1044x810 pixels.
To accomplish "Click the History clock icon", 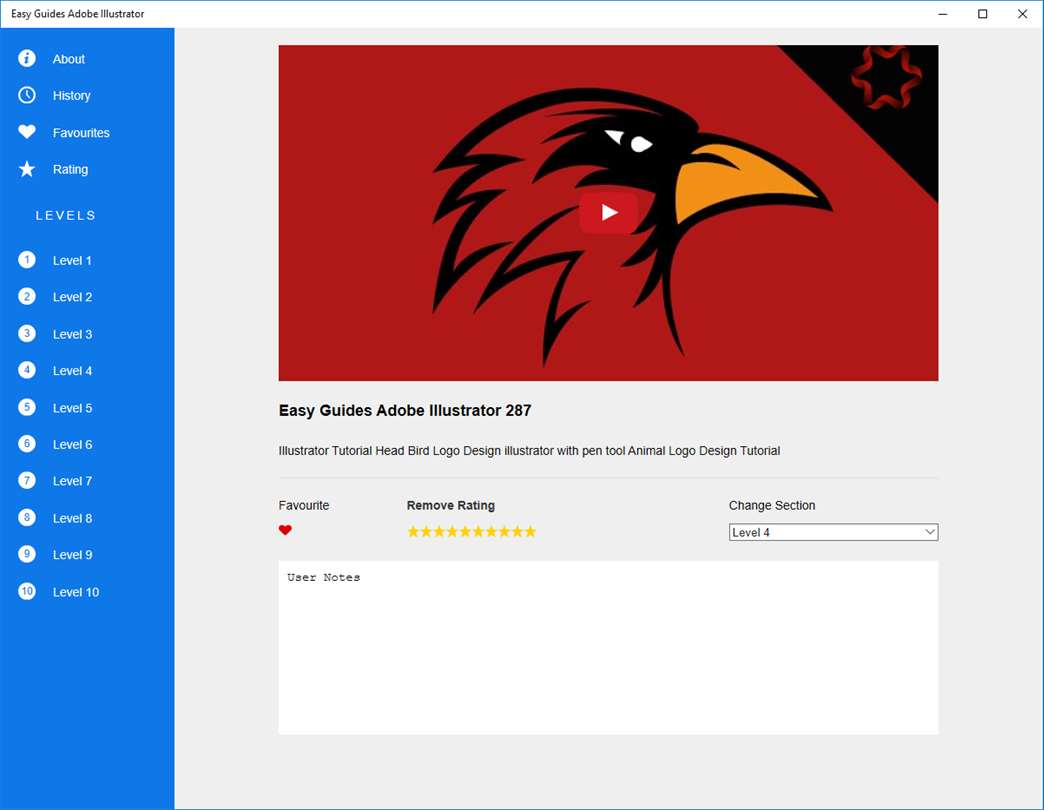I will (x=27, y=95).
